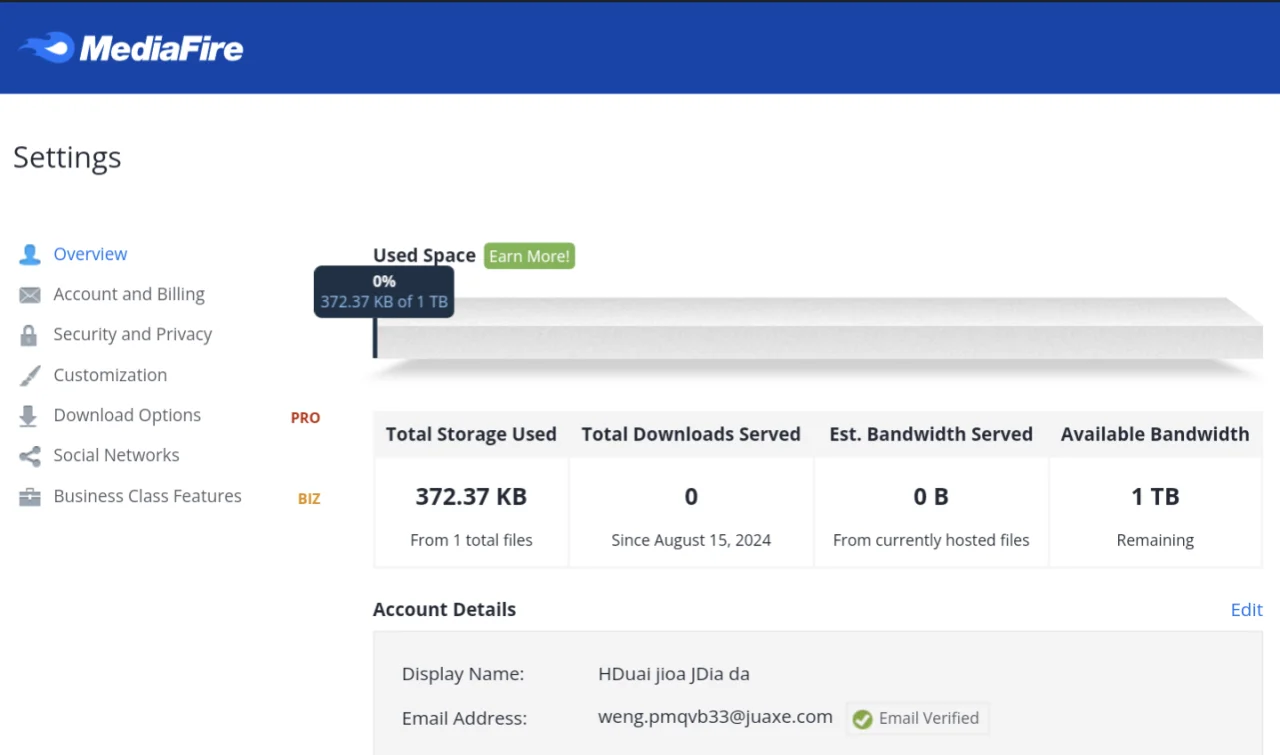Open Account and Billing settings
The height and width of the screenshot is (755, 1280).
coord(129,294)
